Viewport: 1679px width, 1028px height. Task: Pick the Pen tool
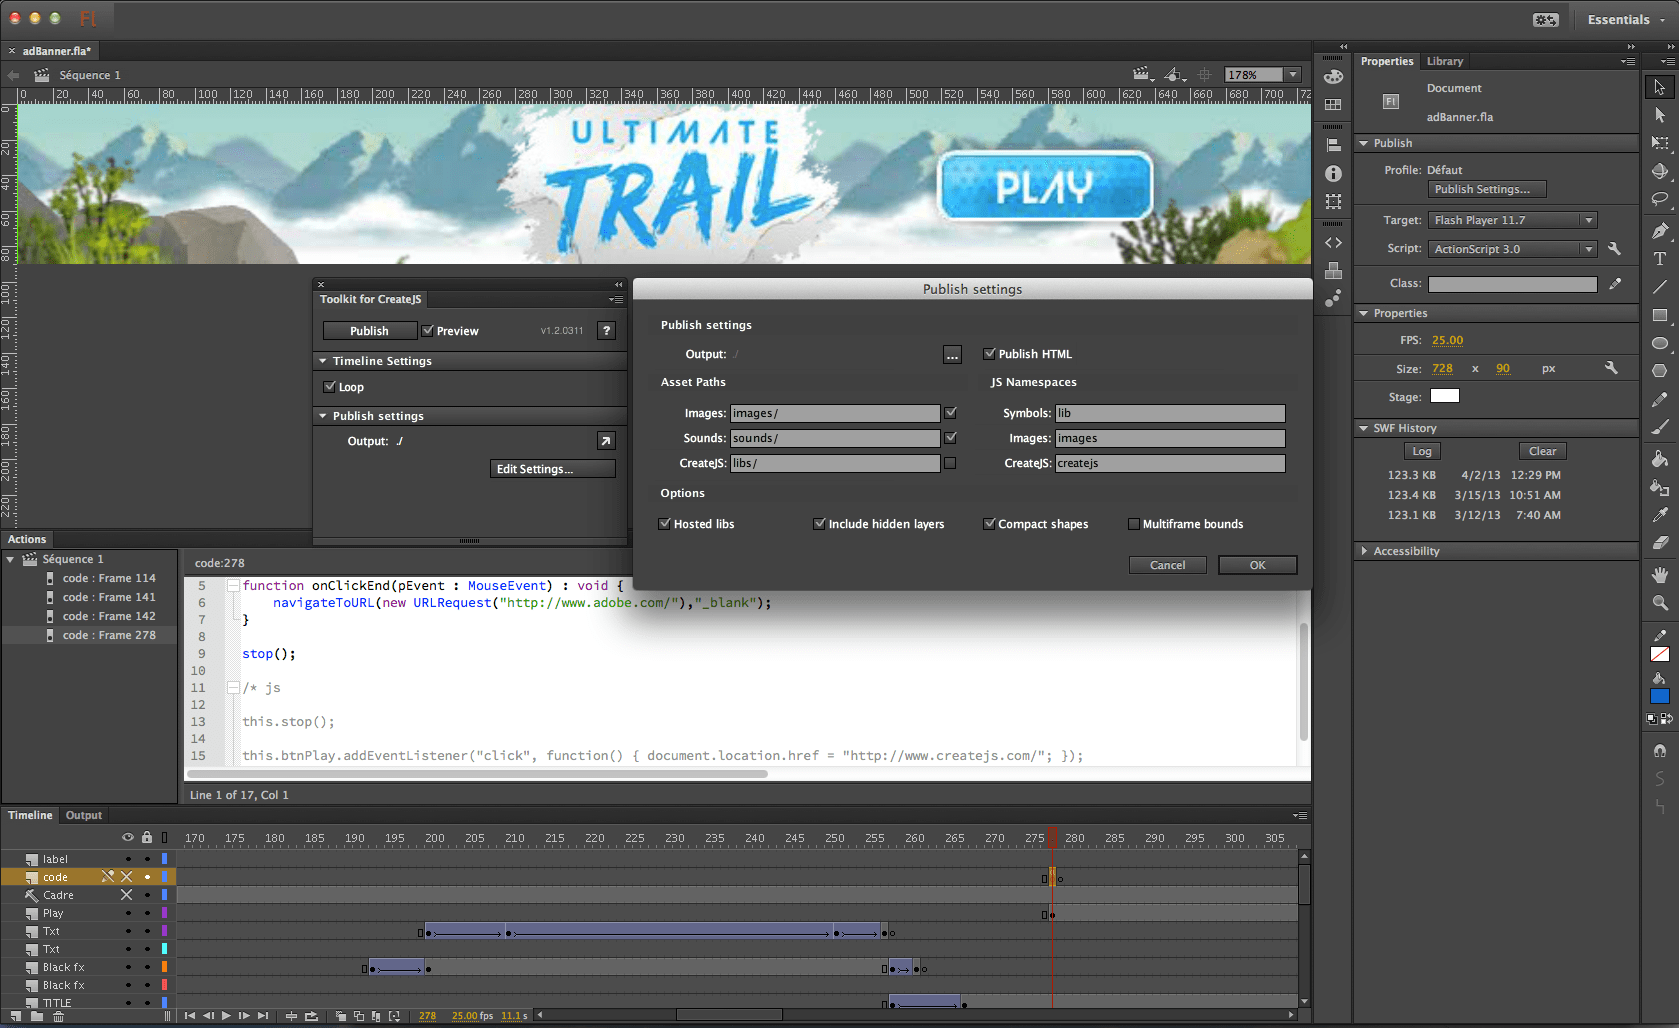tap(1659, 229)
